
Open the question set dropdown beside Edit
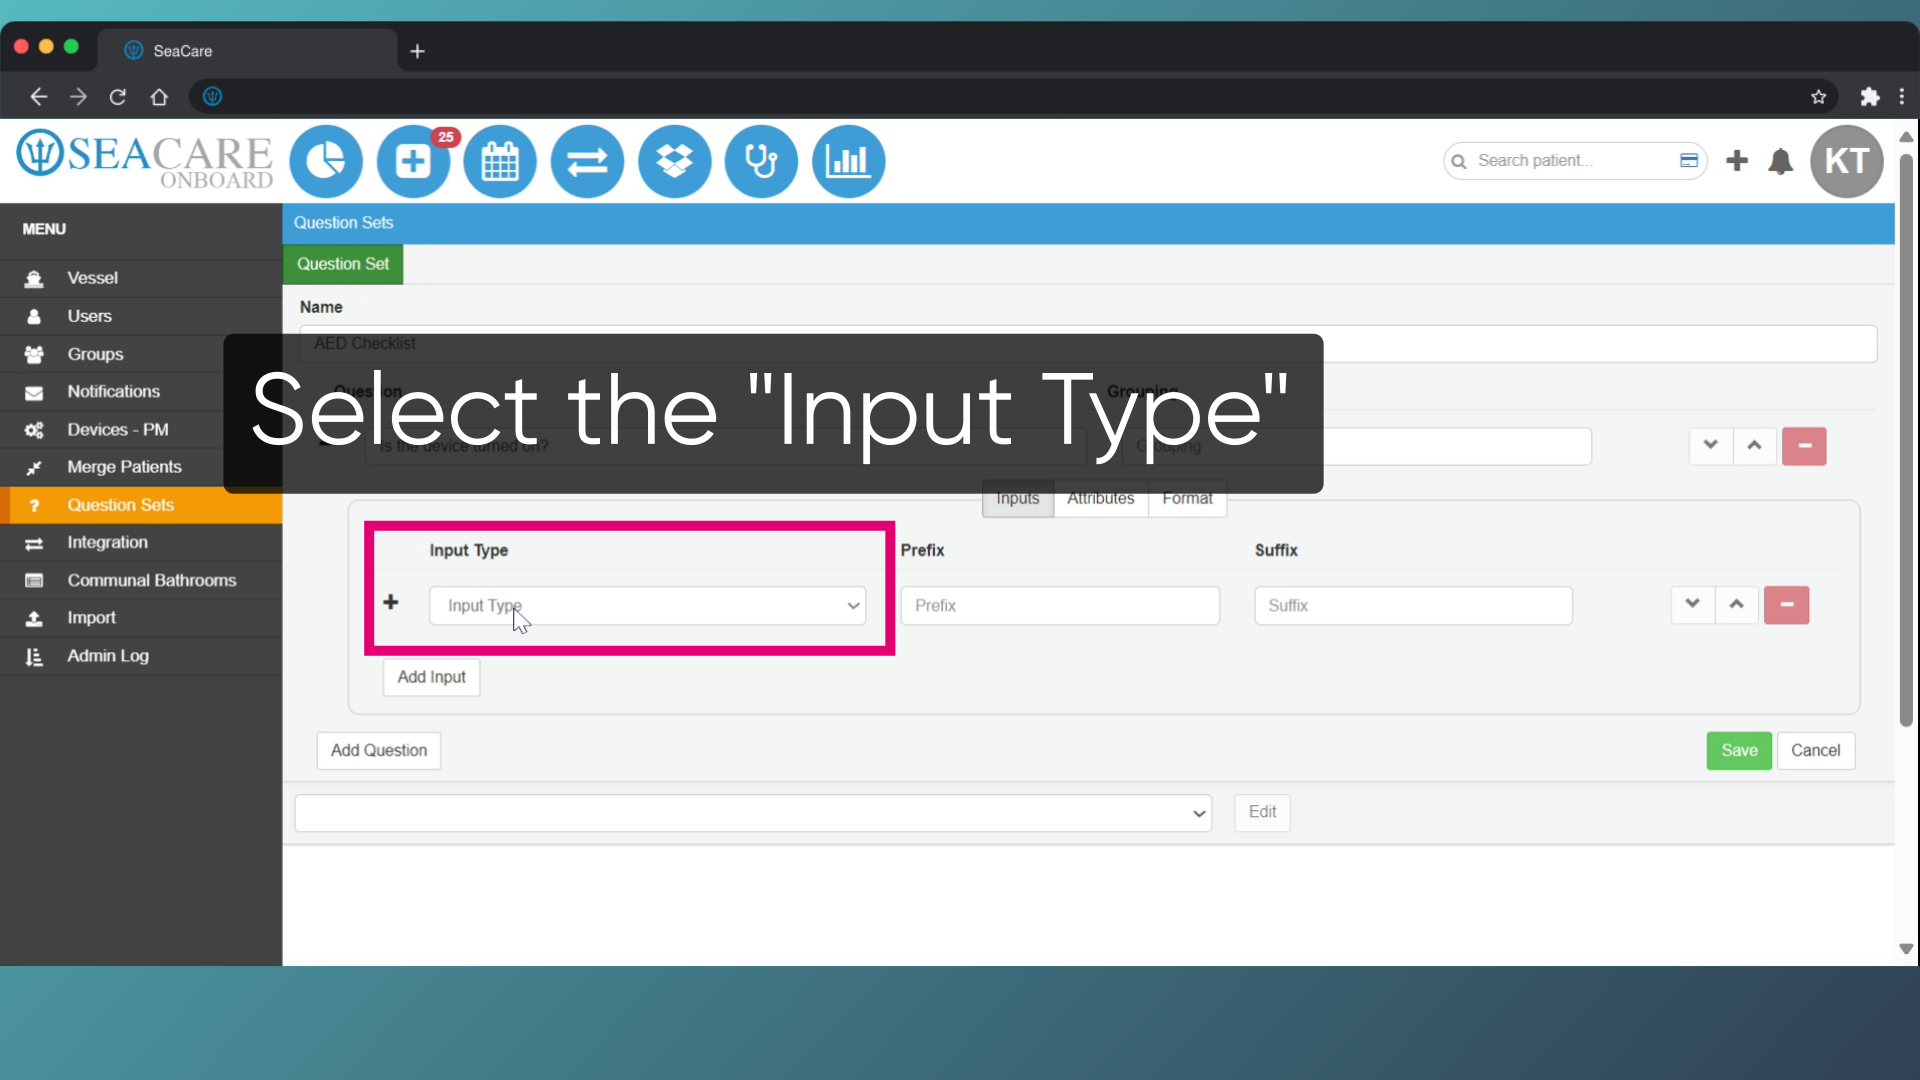point(753,813)
